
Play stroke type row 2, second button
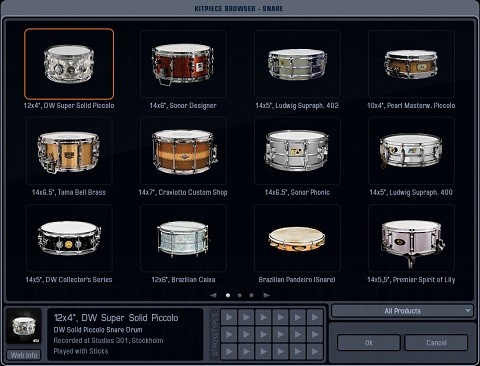click(x=246, y=334)
